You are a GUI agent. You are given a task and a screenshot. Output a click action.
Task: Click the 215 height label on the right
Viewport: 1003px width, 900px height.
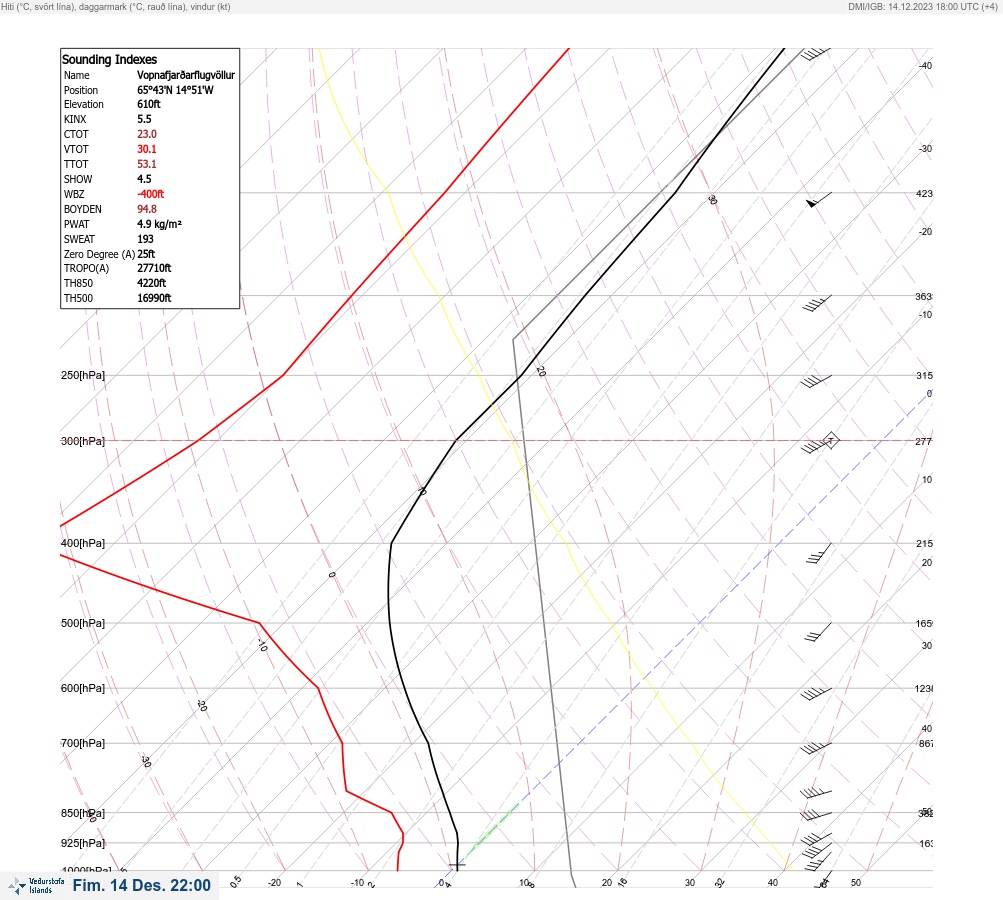924,543
